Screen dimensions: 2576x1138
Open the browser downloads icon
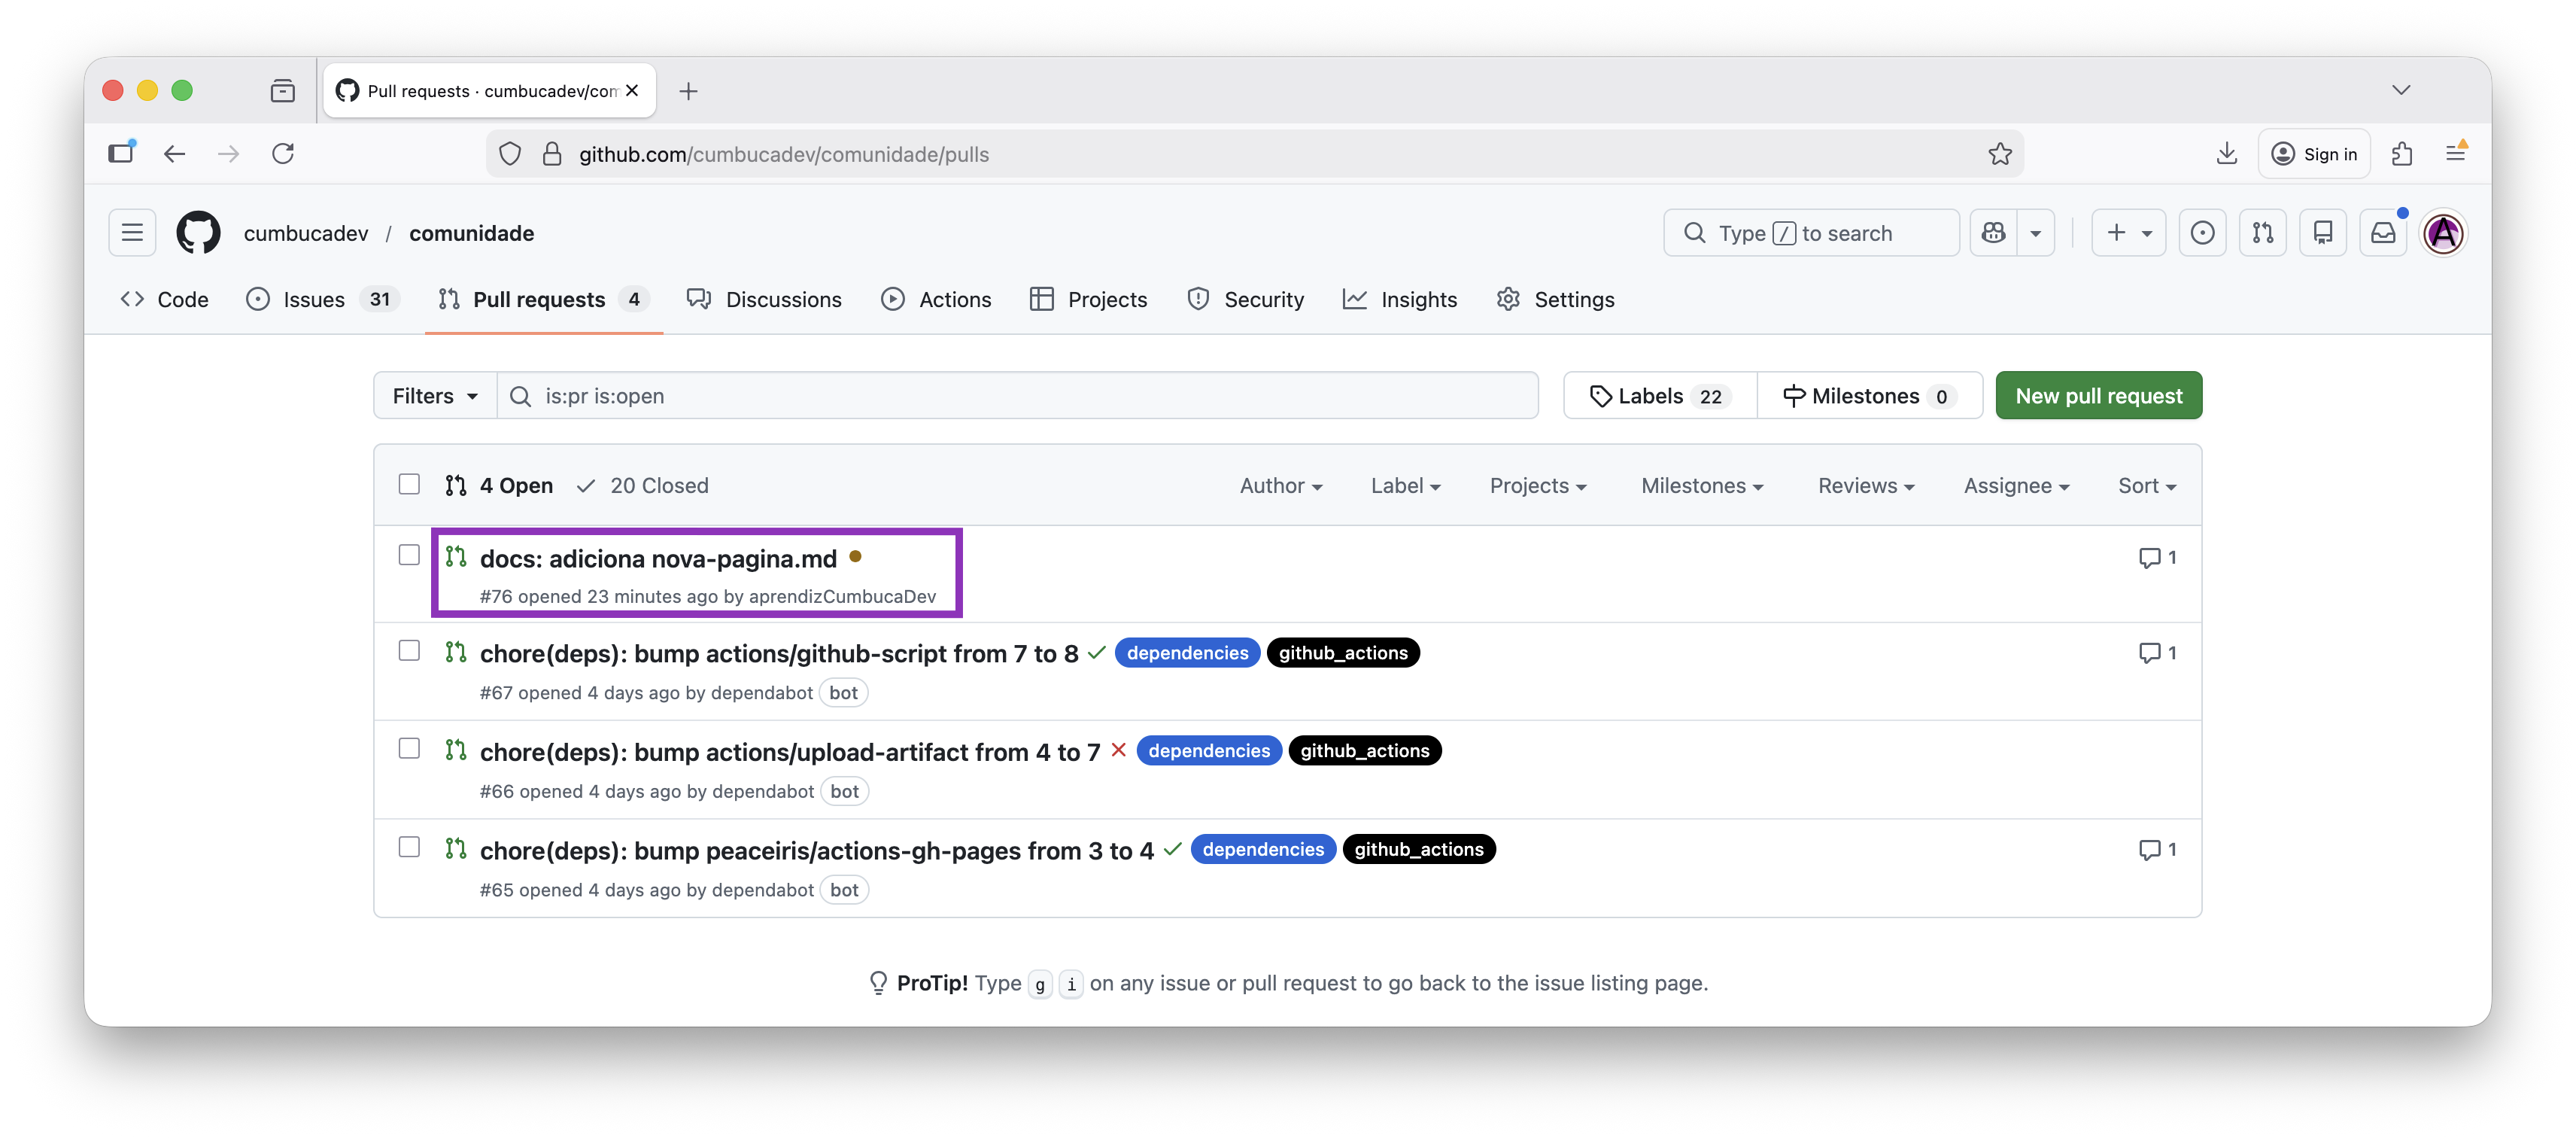(x=2226, y=154)
